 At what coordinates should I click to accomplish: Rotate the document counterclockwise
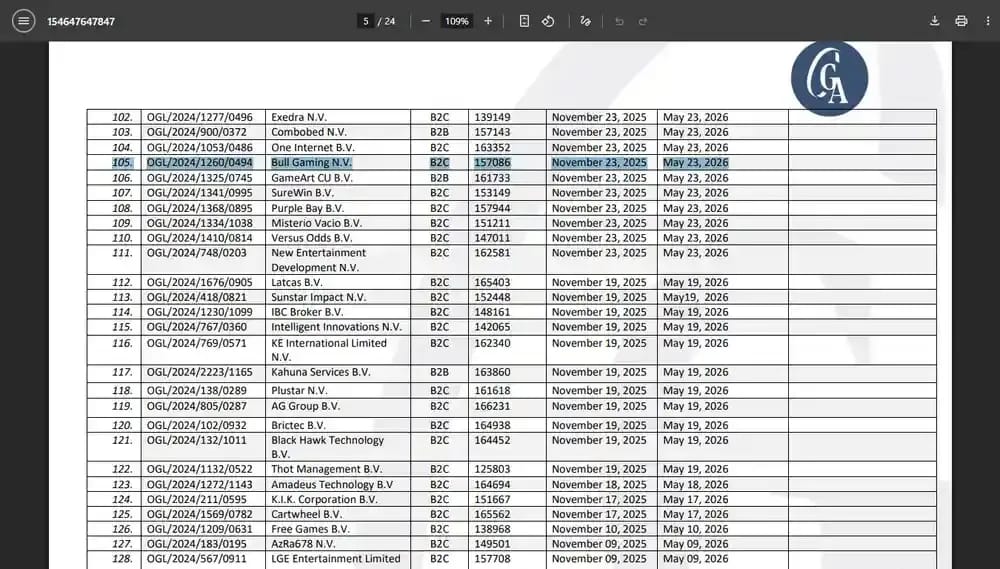click(x=548, y=21)
